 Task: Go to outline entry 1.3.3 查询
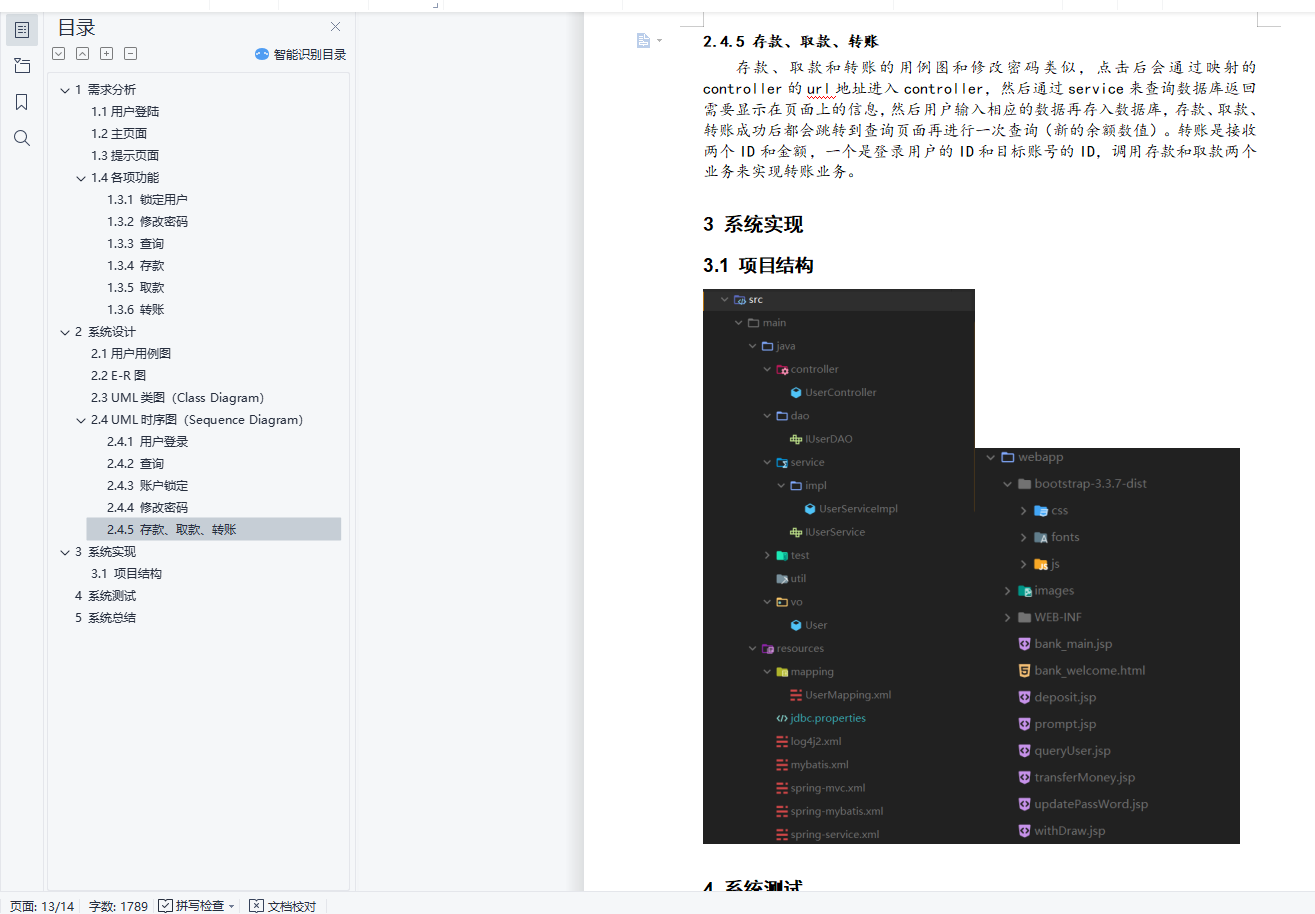pyautogui.click(x=135, y=243)
